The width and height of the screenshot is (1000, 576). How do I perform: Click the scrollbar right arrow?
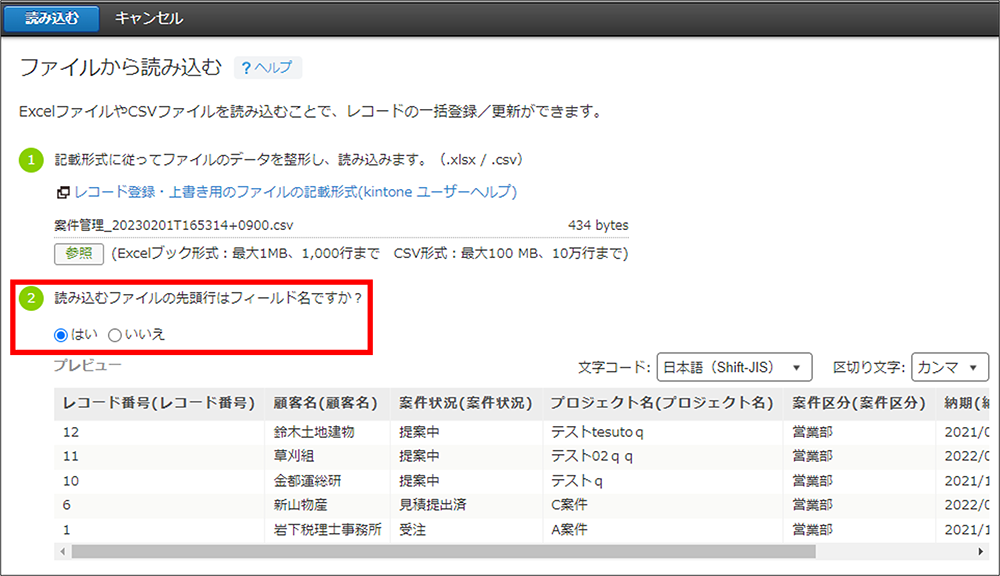click(x=981, y=551)
